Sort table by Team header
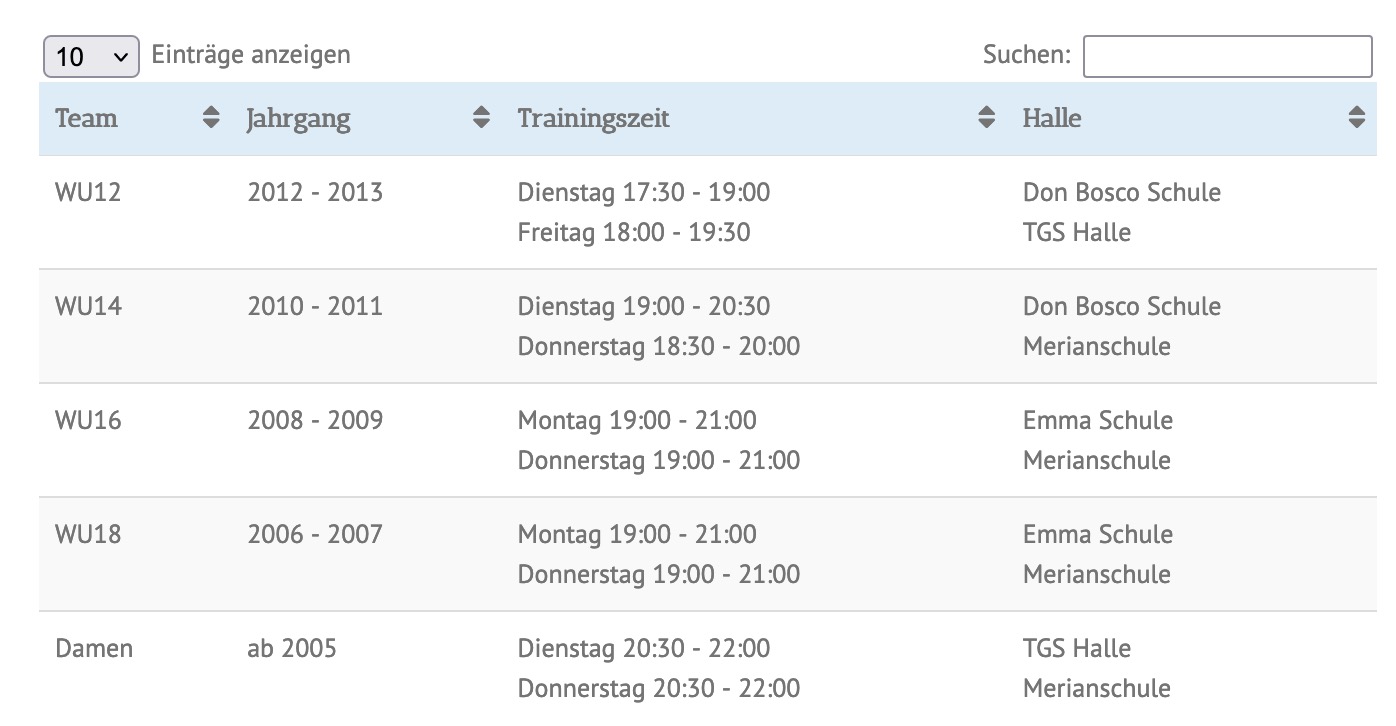The image size is (1396, 726). pyautogui.click(x=87, y=118)
